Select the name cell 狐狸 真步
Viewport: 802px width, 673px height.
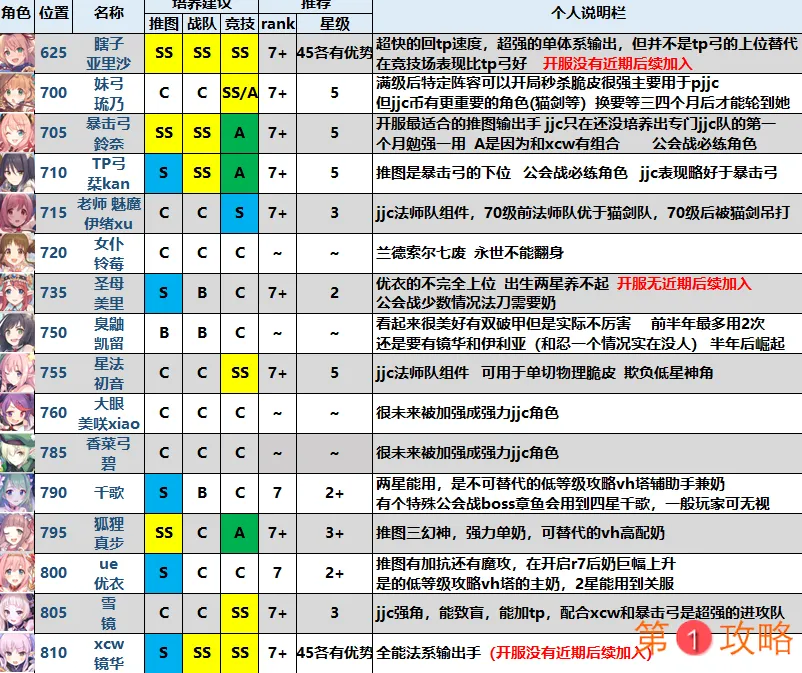109,533
